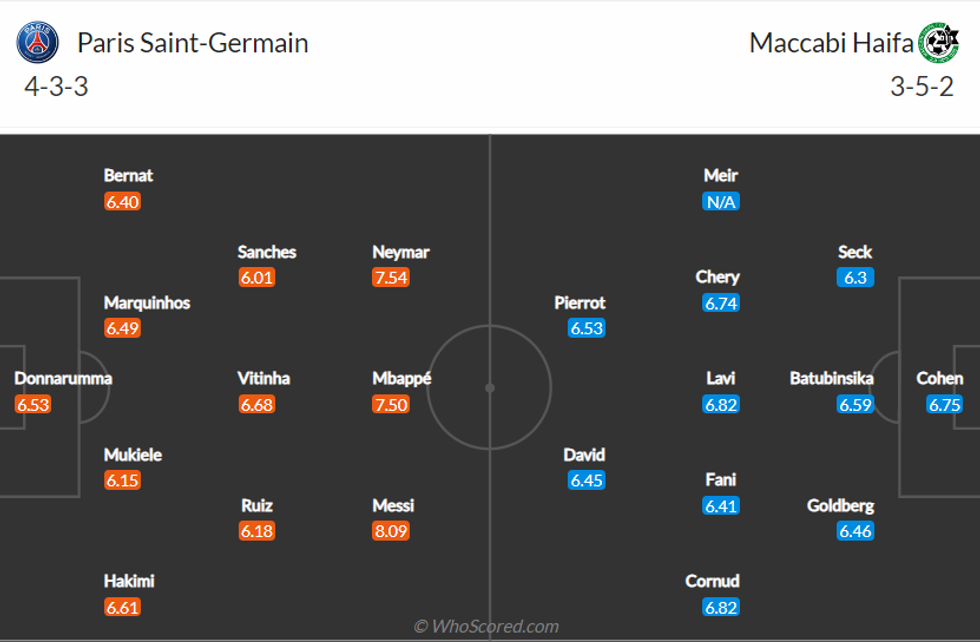Select Messi's 8.09 rating badge
The width and height of the screenshot is (980, 642).
(391, 531)
